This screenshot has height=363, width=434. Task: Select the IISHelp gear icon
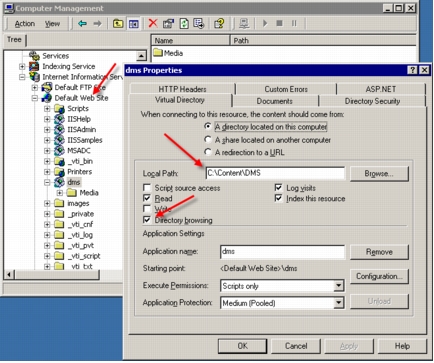pos(59,119)
